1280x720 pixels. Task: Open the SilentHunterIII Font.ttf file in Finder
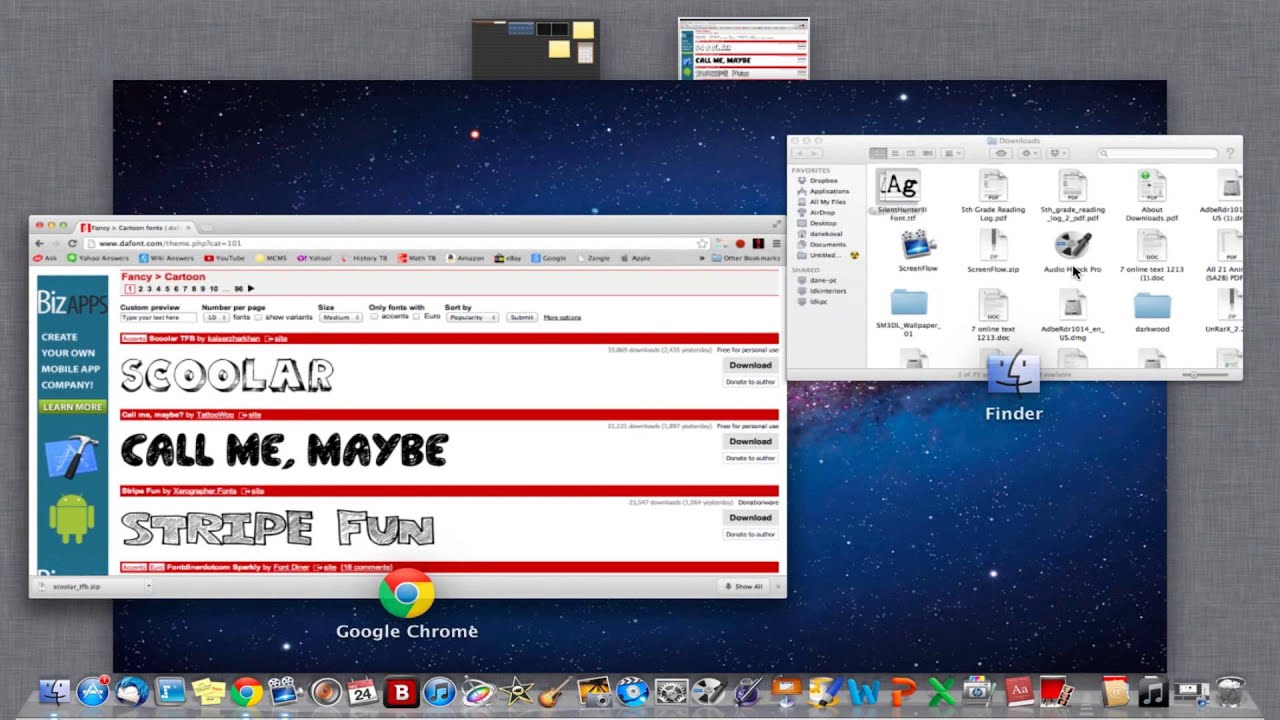901,195
